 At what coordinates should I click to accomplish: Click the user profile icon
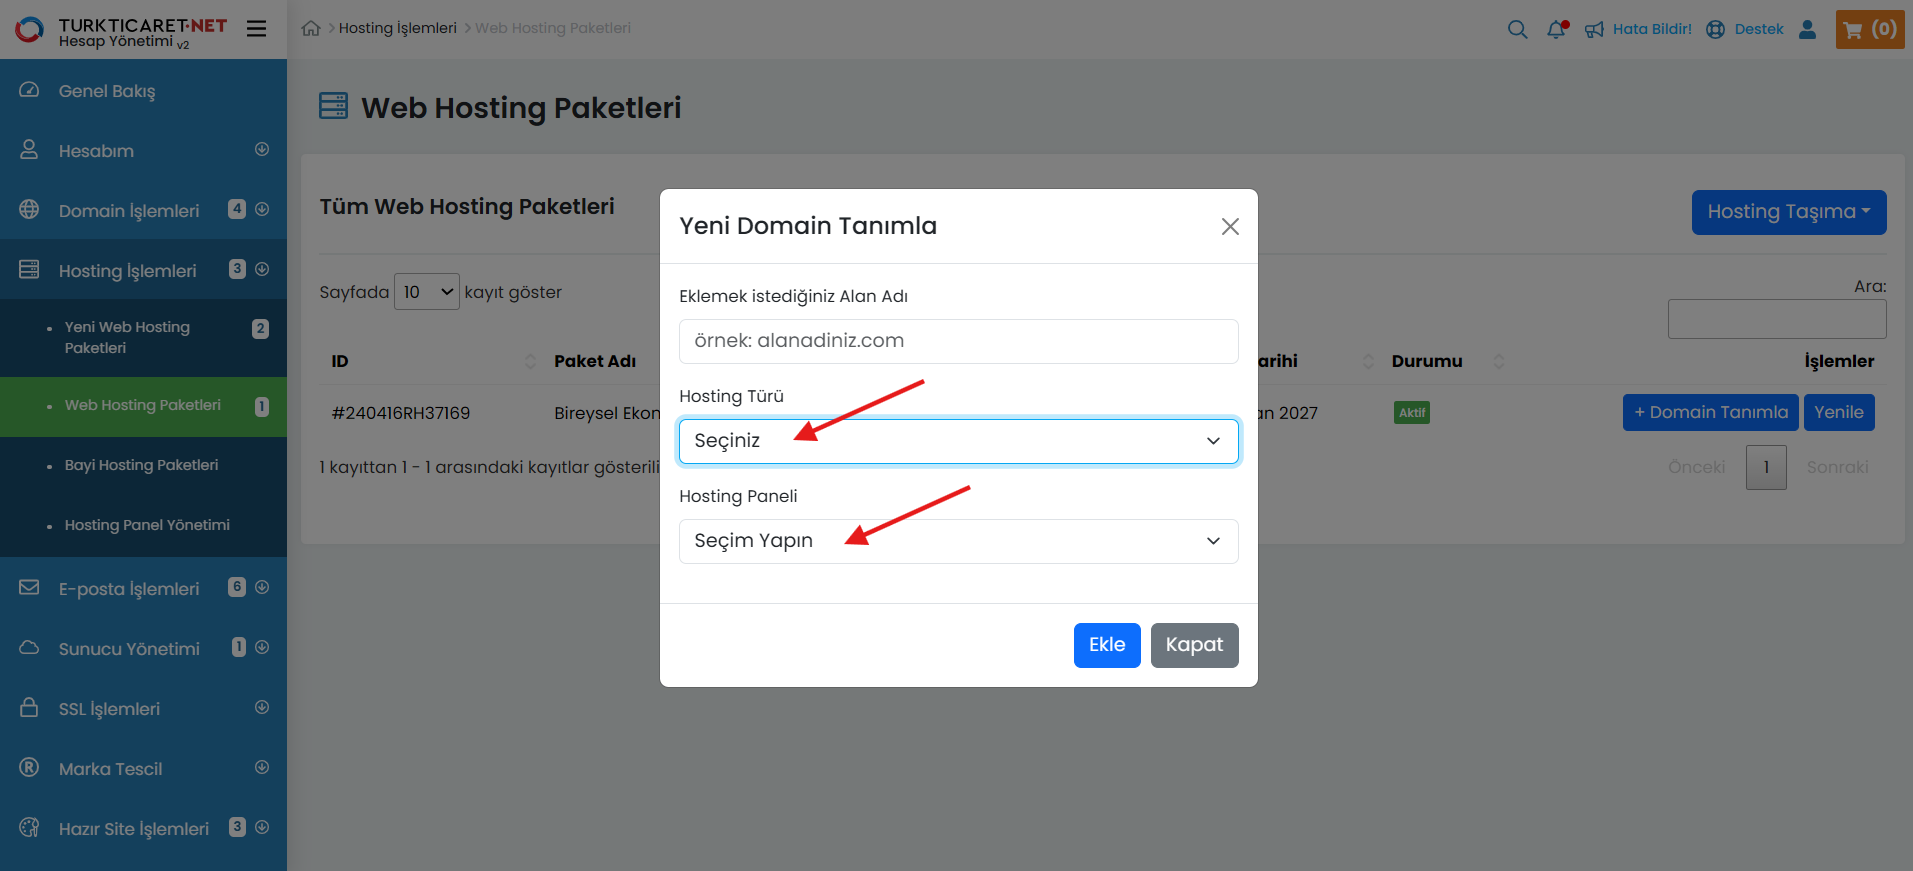click(1807, 29)
